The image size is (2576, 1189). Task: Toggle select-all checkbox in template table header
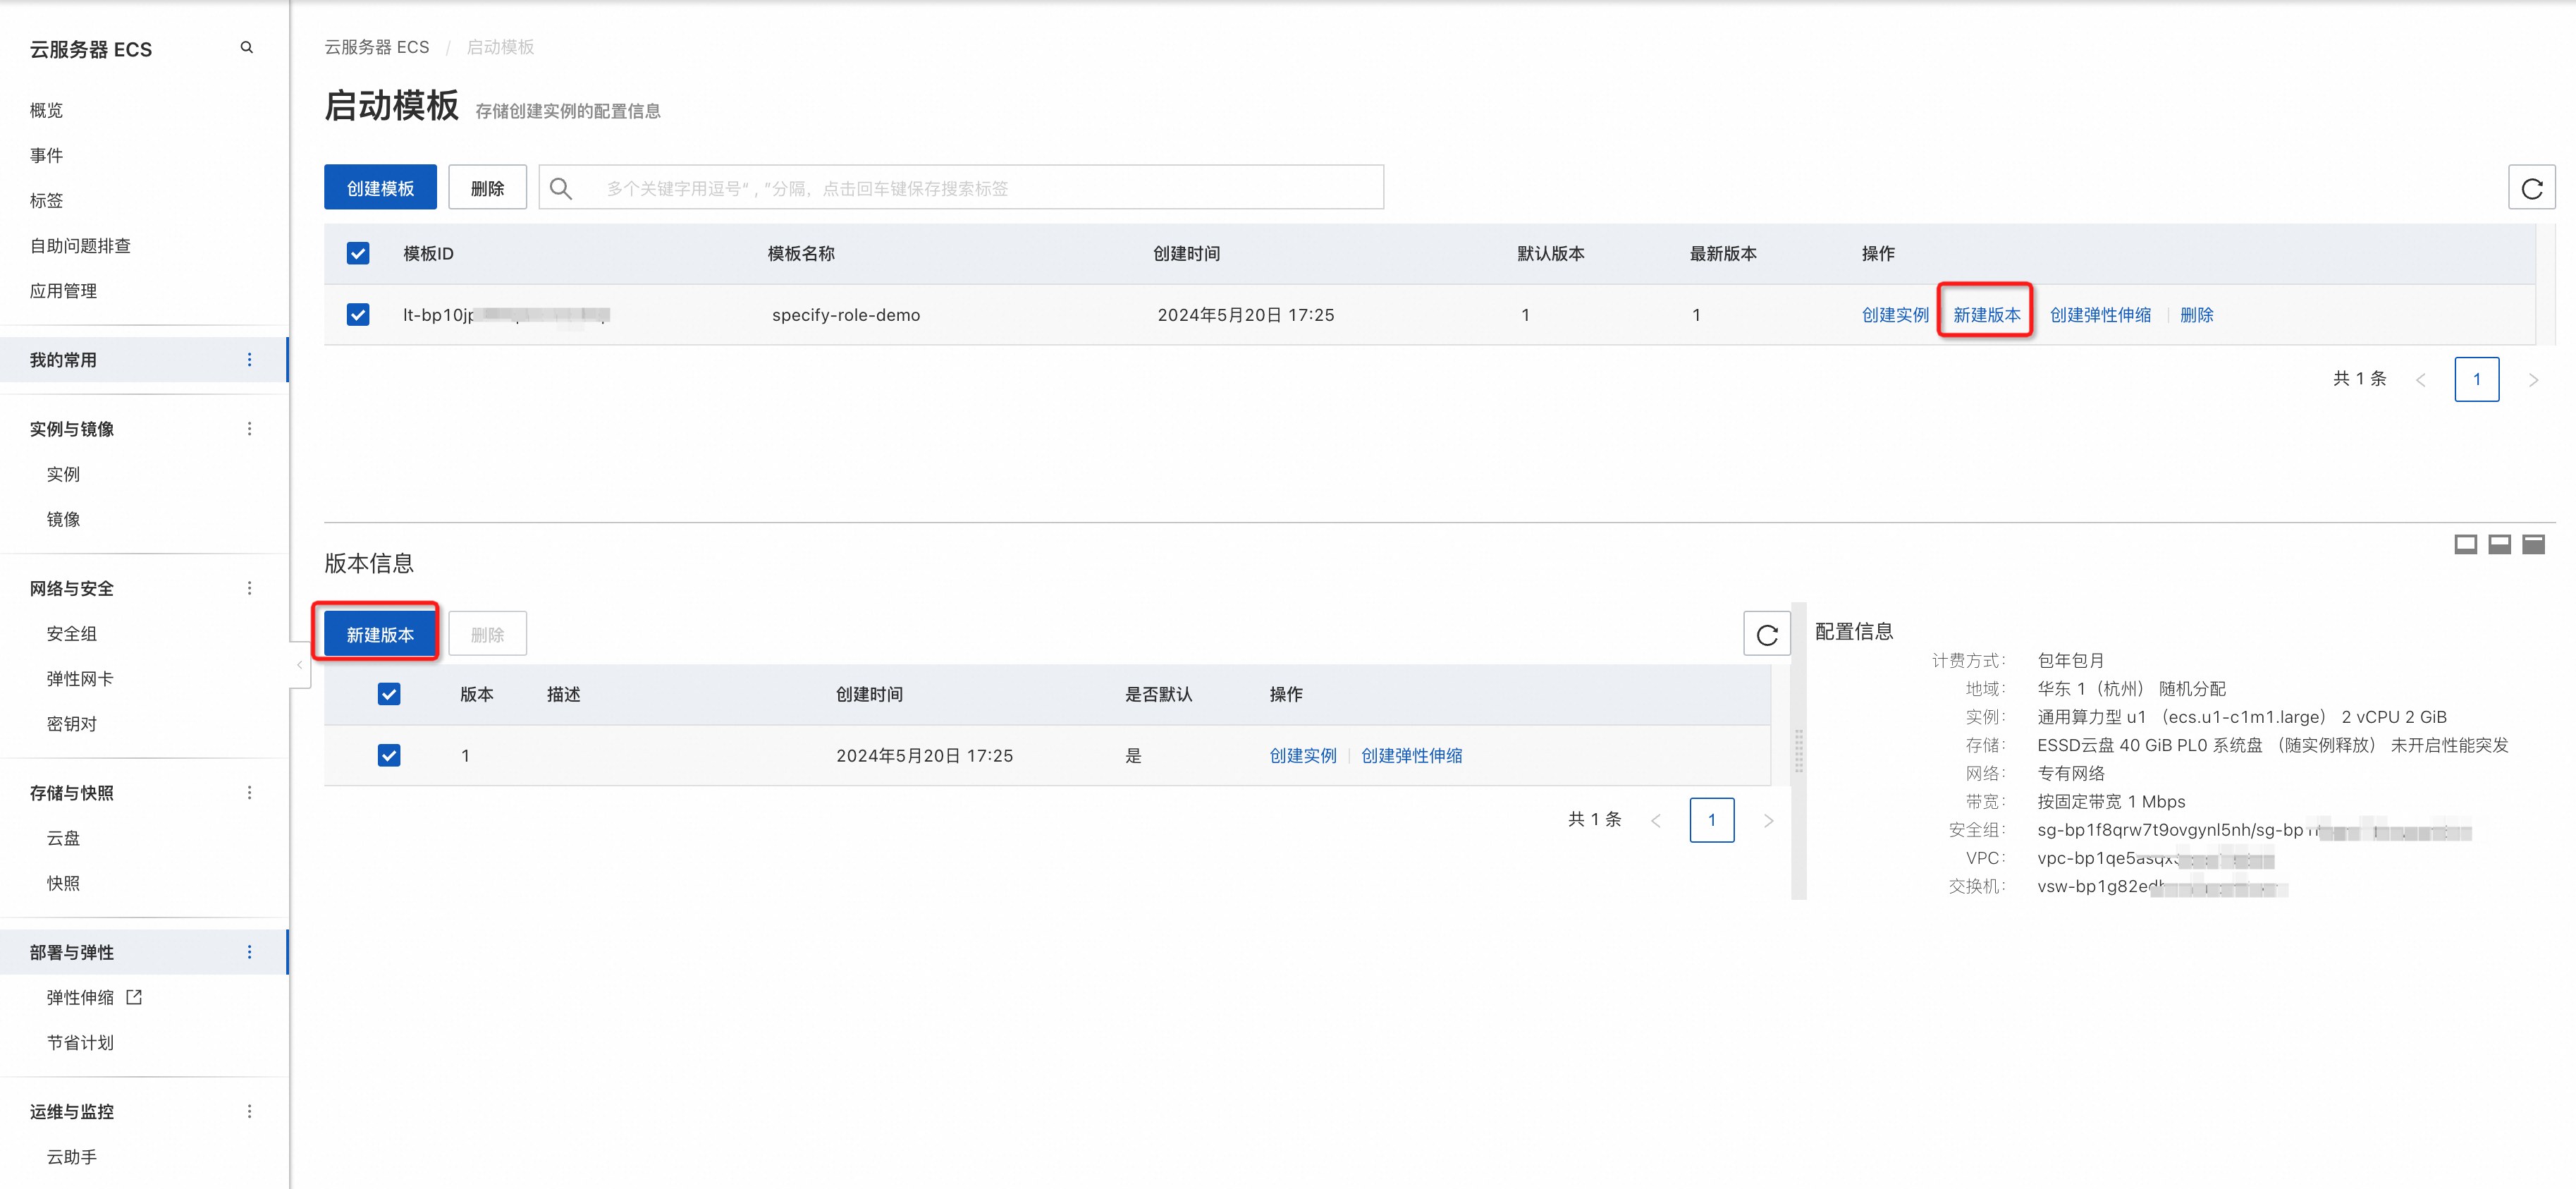point(358,253)
